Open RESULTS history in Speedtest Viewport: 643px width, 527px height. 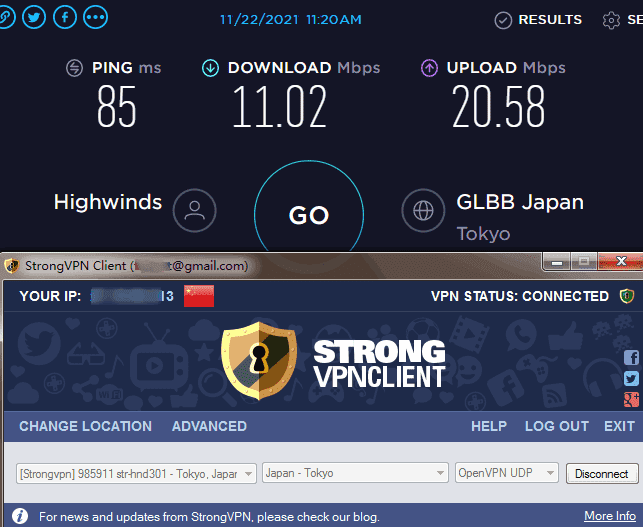click(550, 19)
